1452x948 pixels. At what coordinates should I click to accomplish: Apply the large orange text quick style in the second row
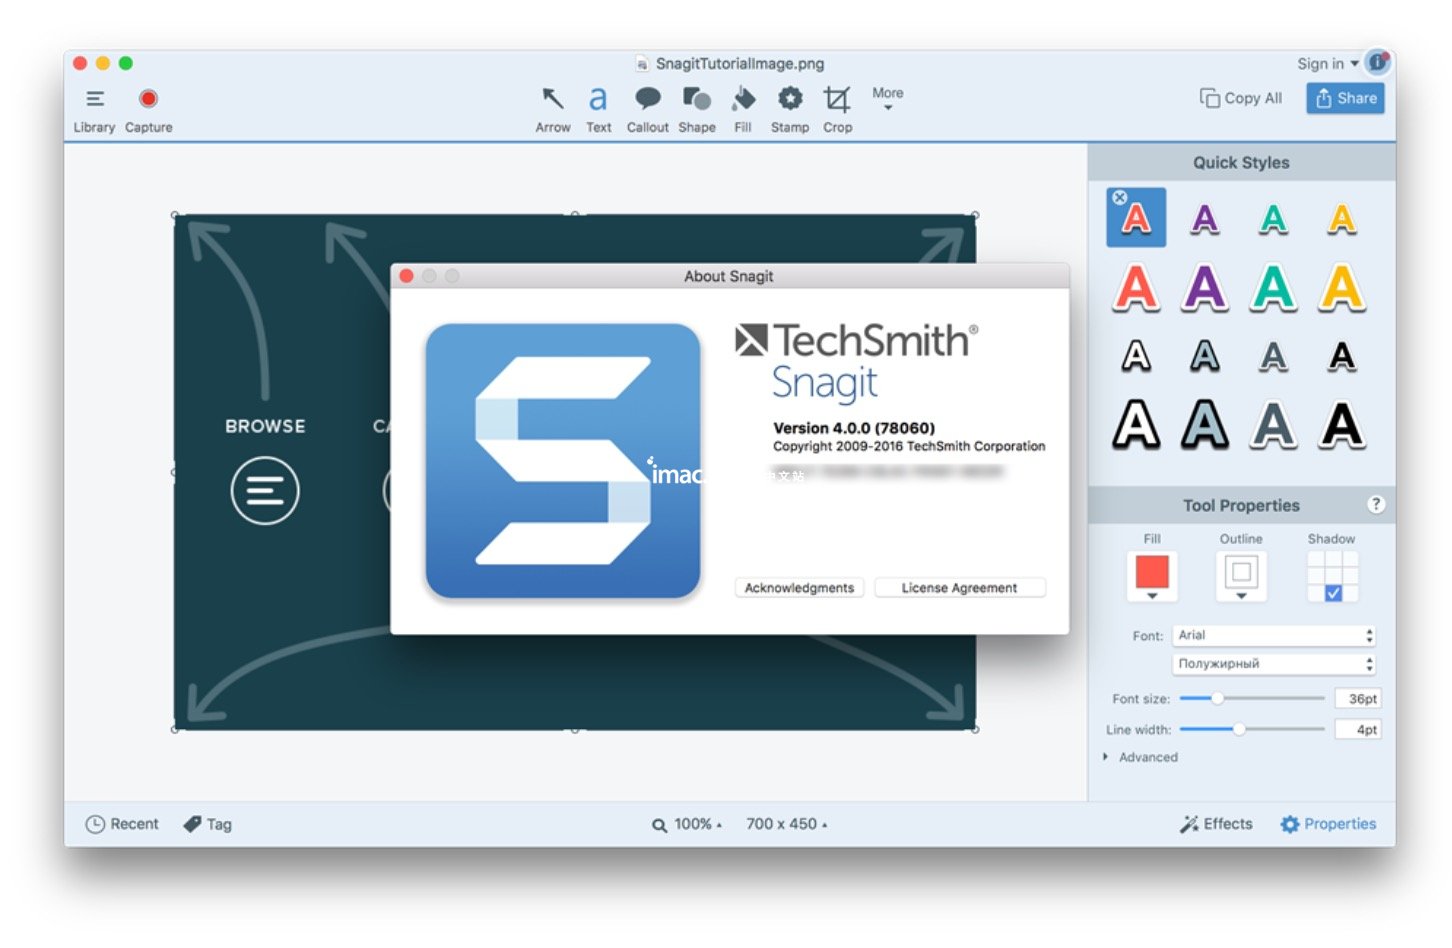tap(1342, 288)
